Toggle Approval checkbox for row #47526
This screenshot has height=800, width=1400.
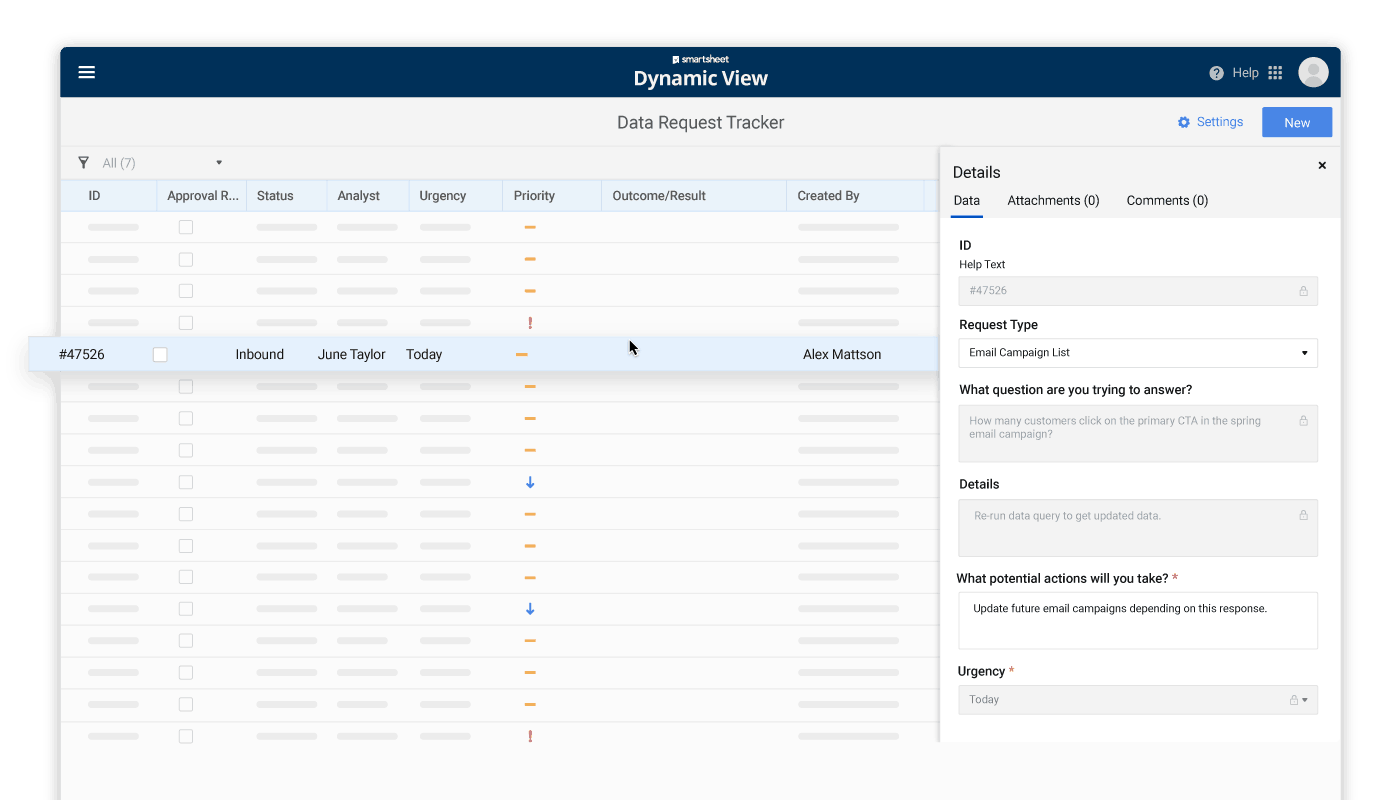pos(160,355)
